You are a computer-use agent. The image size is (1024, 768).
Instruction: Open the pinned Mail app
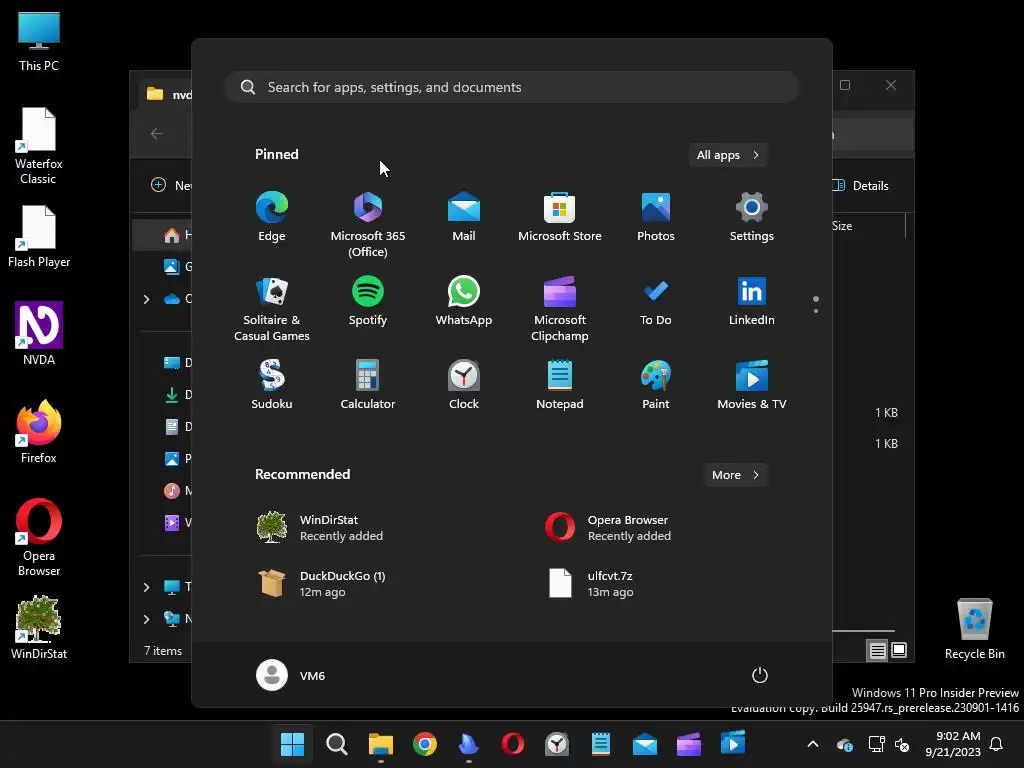tap(464, 217)
